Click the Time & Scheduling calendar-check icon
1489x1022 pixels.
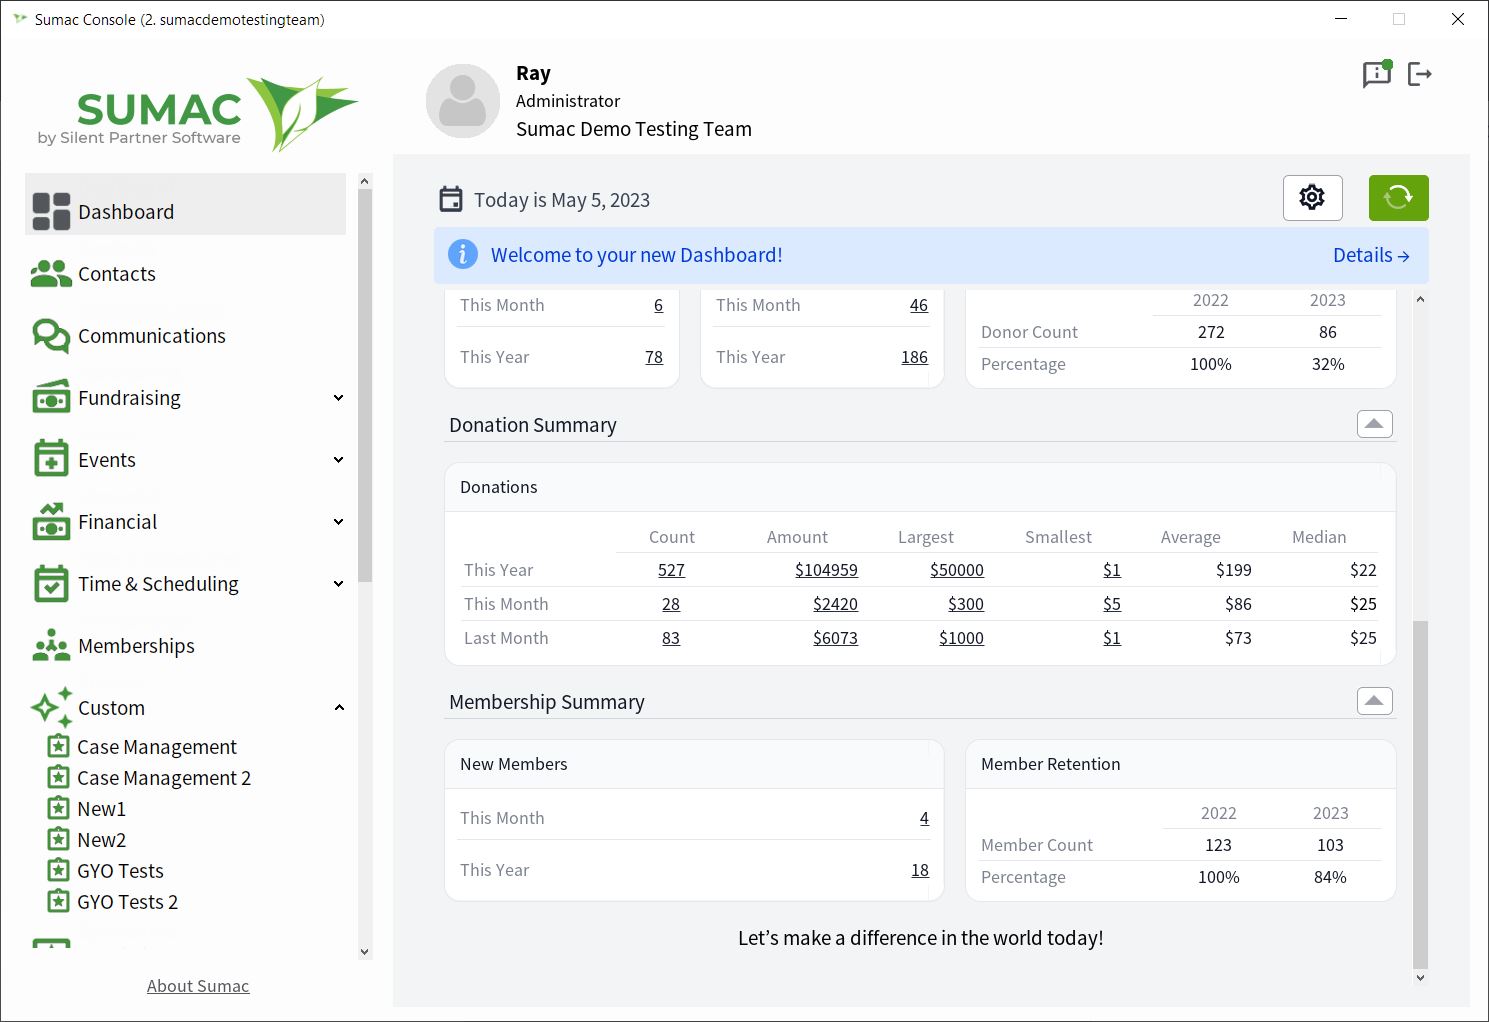tap(51, 583)
